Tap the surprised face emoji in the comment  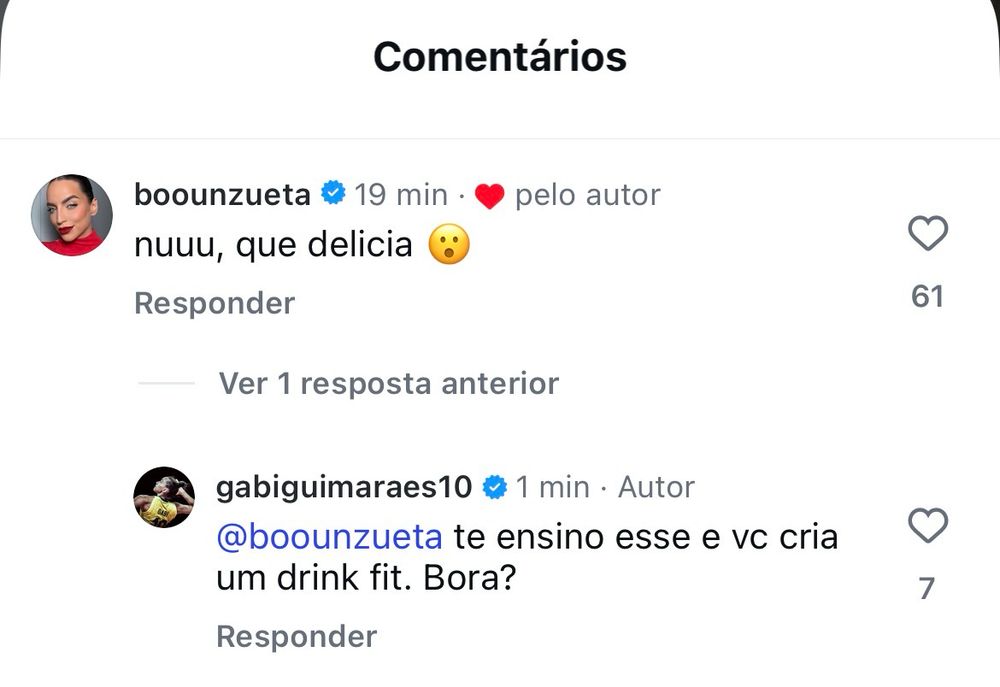[449, 244]
